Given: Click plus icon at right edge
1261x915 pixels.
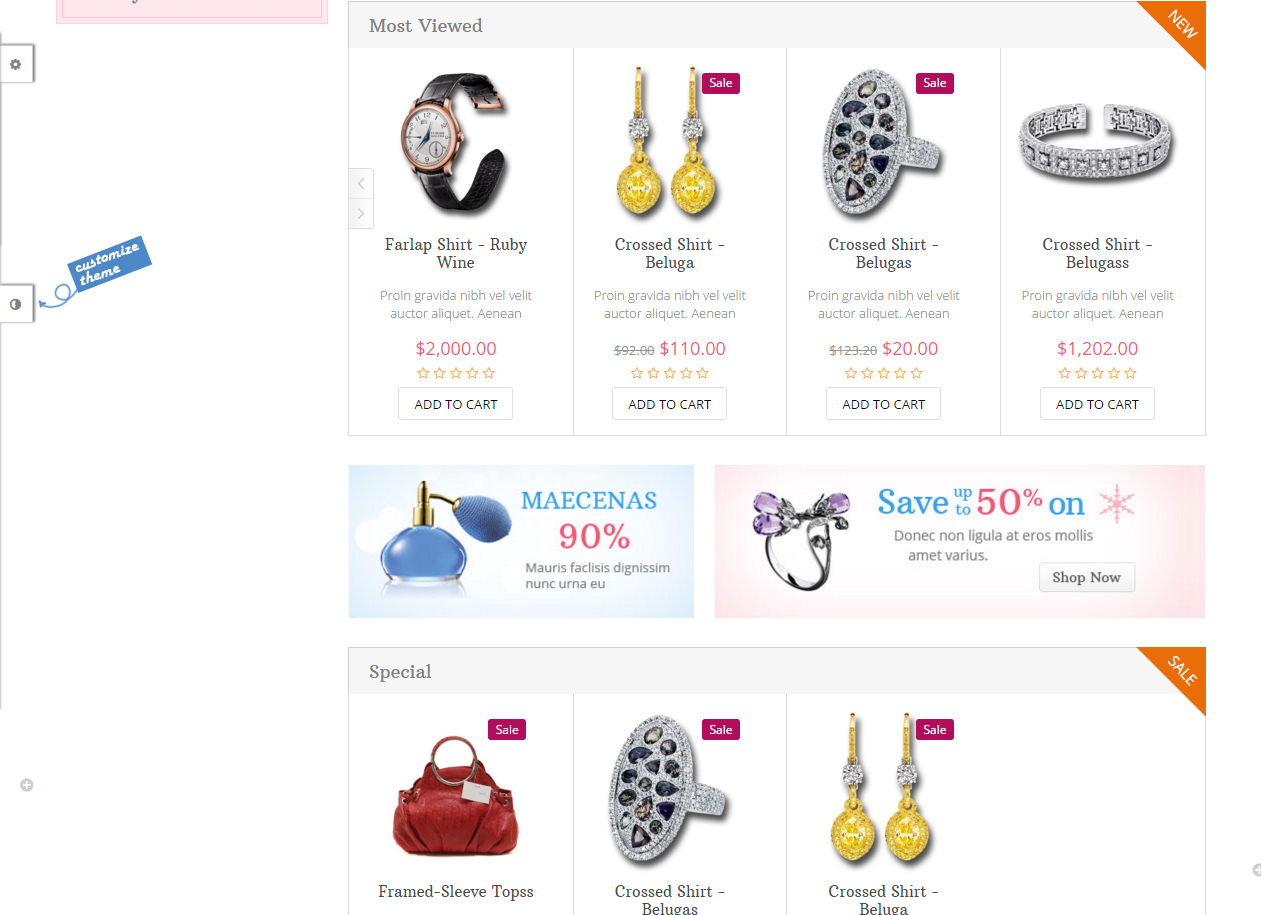Looking at the screenshot, I should coord(1257,870).
